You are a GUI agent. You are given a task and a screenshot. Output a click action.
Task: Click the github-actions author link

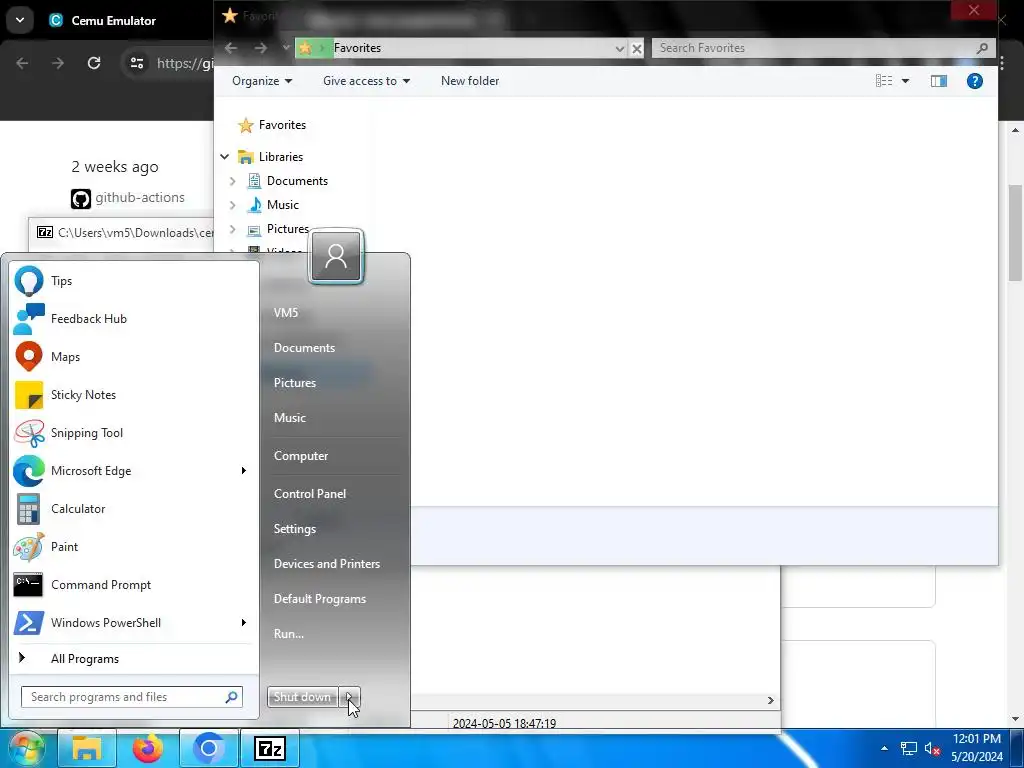point(140,197)
